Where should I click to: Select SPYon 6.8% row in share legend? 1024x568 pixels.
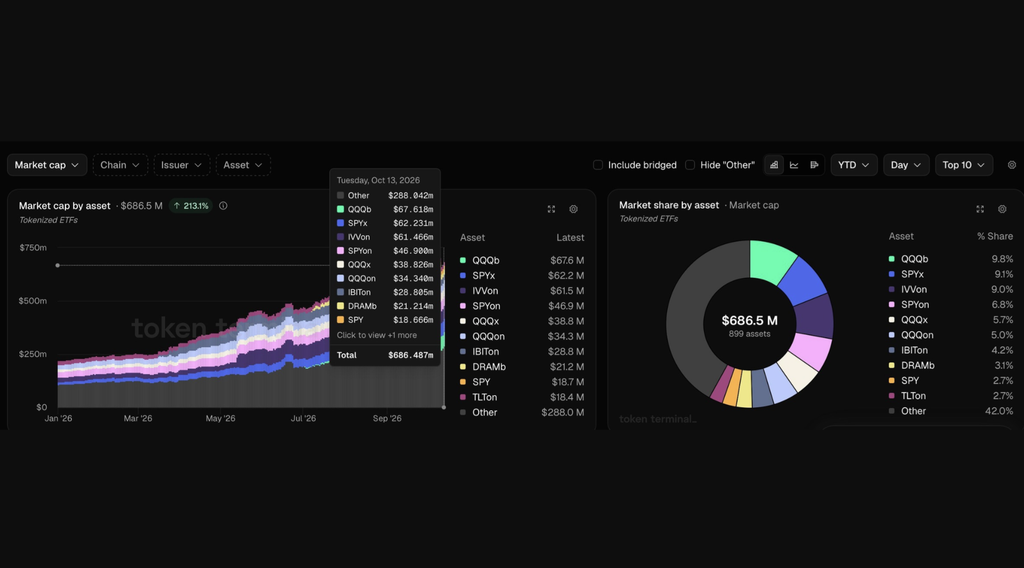tap(951, 305)
